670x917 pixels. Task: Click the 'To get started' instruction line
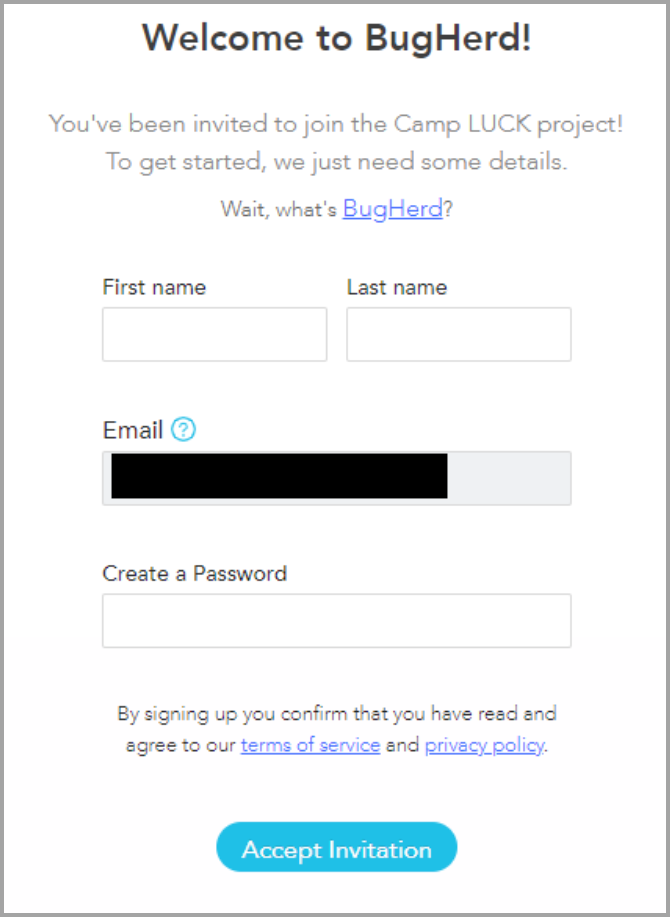(336, 161)
